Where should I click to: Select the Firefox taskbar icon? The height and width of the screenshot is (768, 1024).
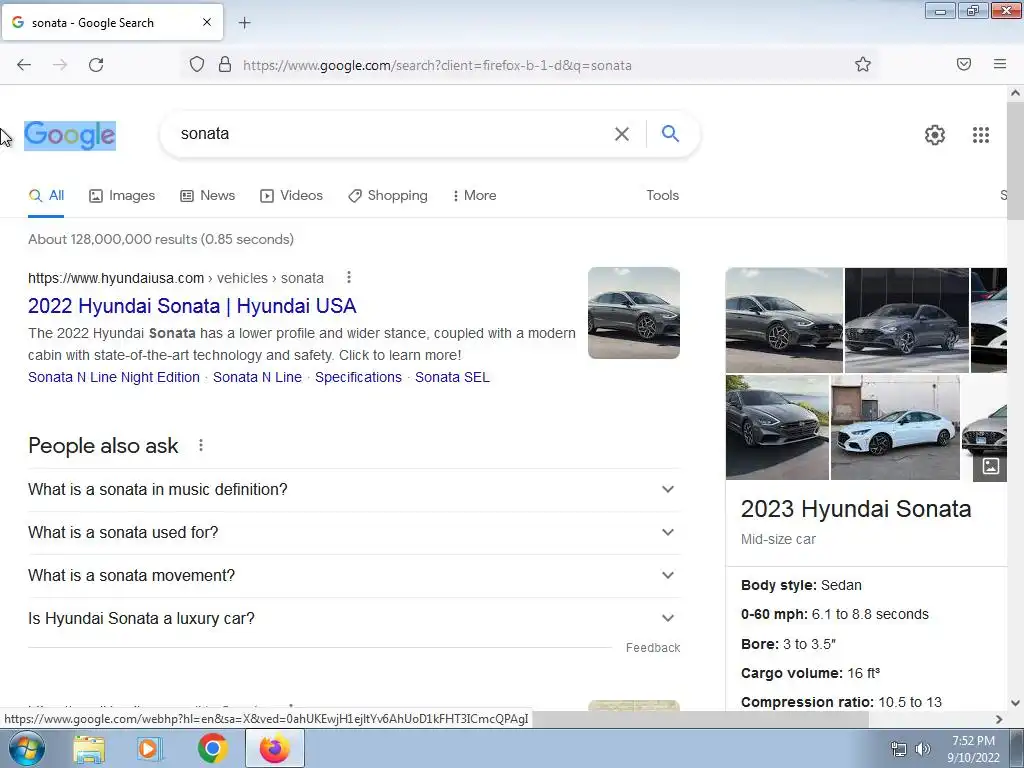(x=274, y=748)
